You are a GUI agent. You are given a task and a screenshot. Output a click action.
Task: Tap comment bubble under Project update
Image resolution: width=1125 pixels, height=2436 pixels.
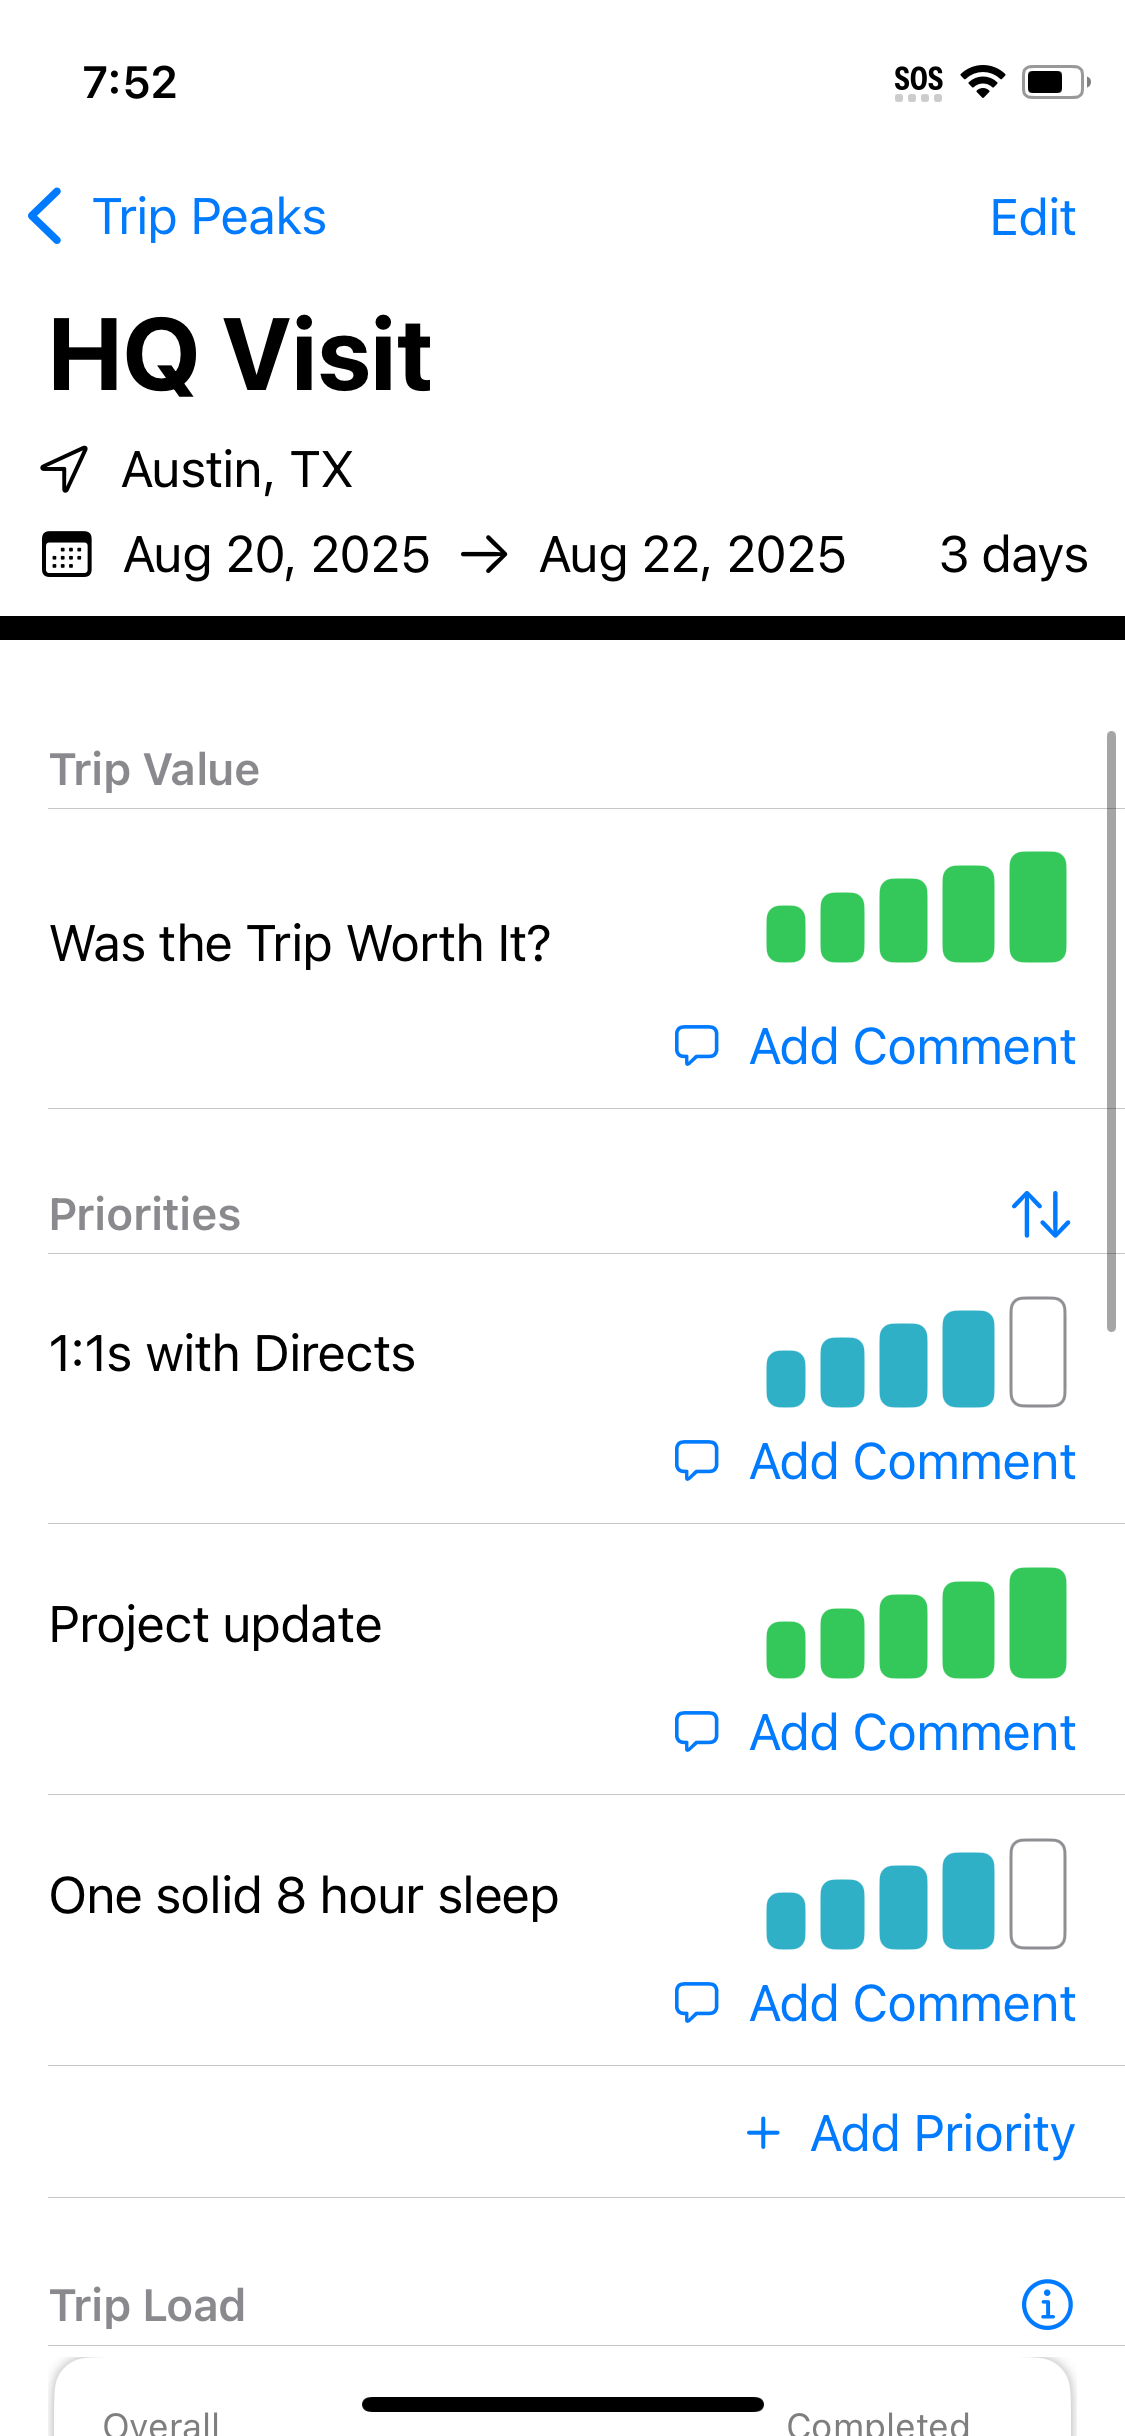point(697,1732)
